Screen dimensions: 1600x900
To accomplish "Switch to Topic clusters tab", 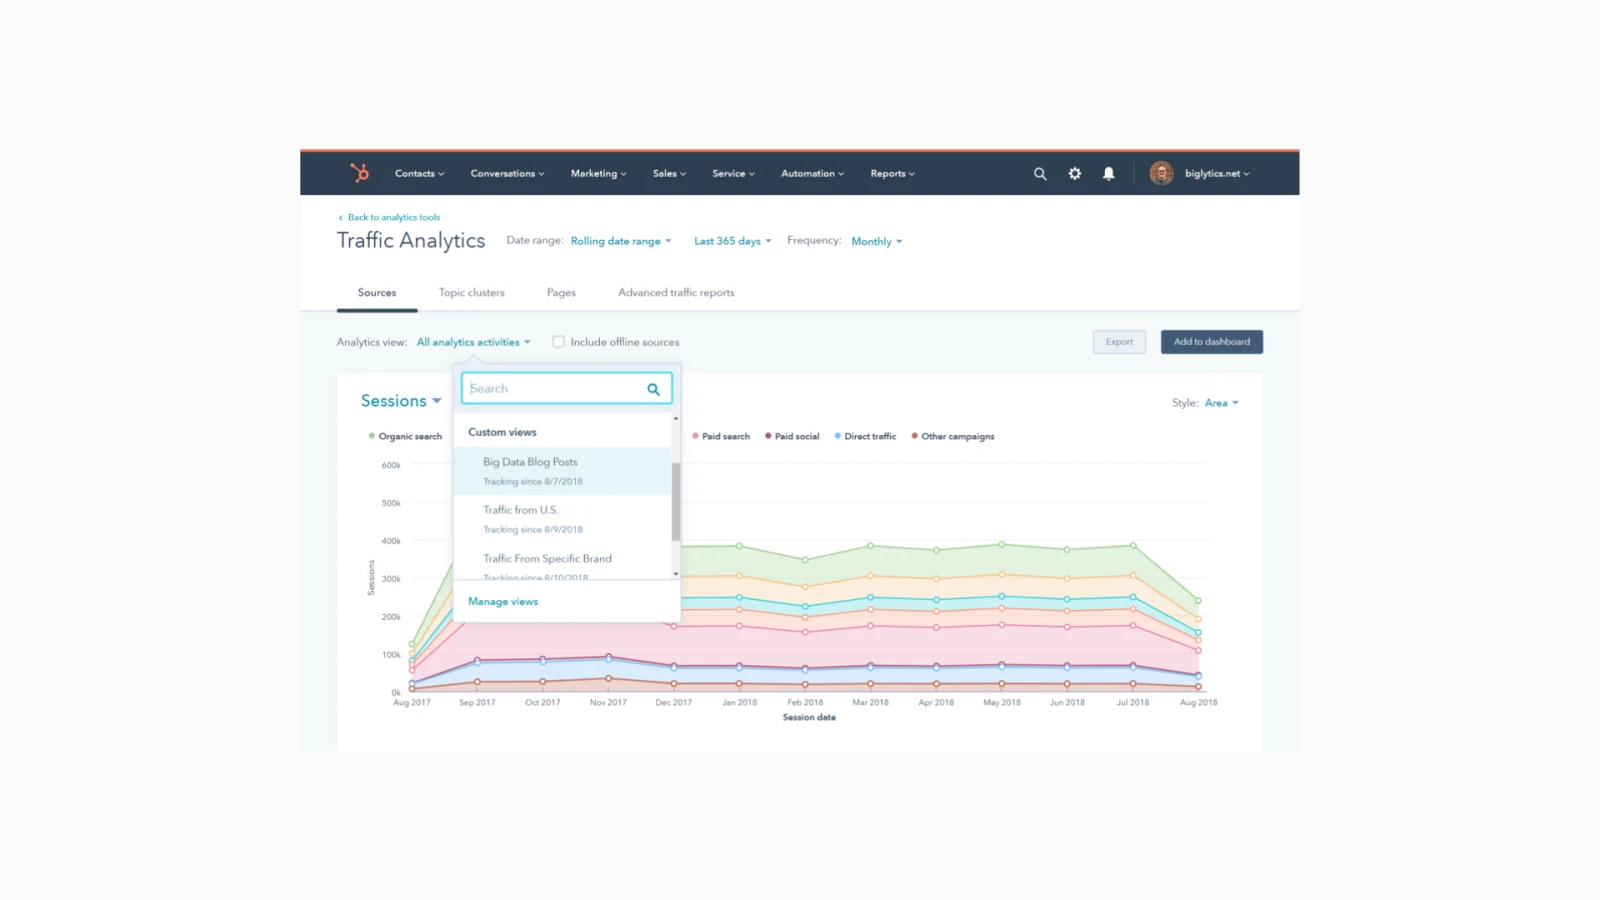I will 472,293.
